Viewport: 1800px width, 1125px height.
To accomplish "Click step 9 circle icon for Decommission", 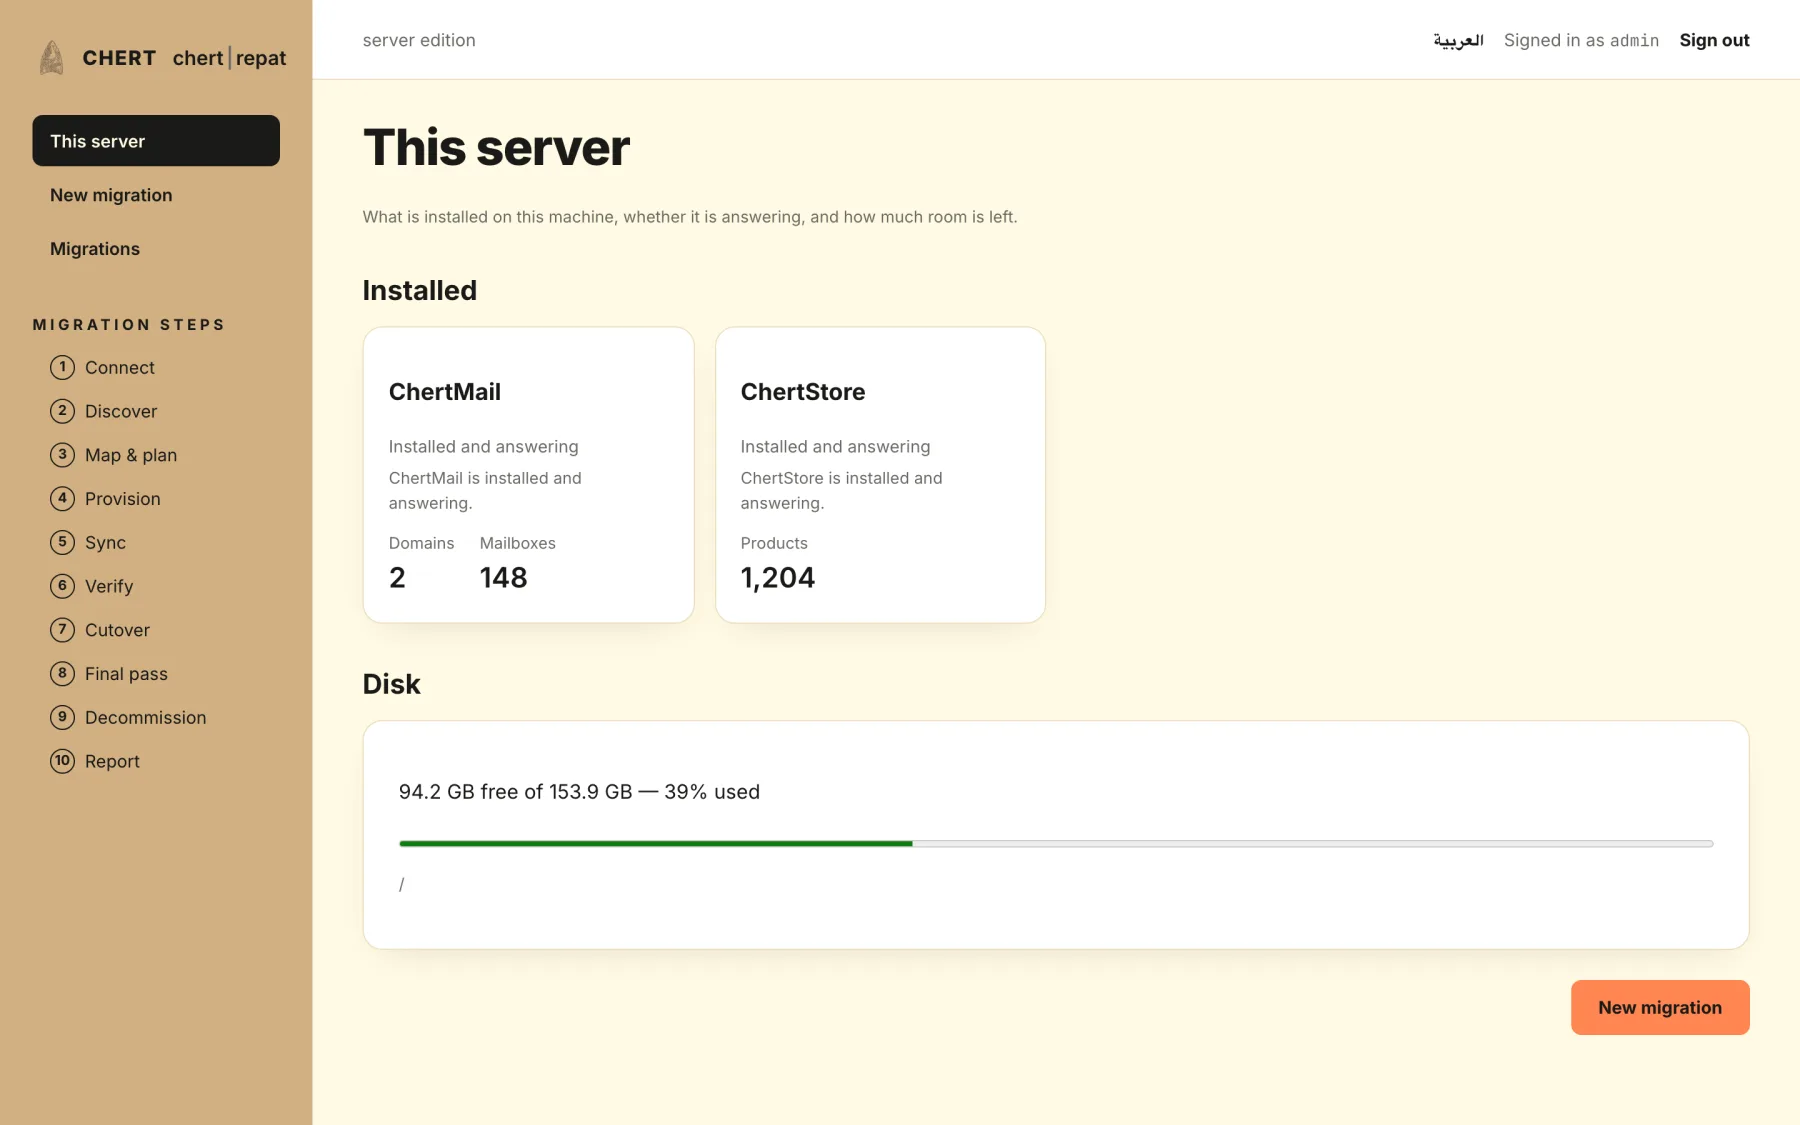I will point(62,717).
